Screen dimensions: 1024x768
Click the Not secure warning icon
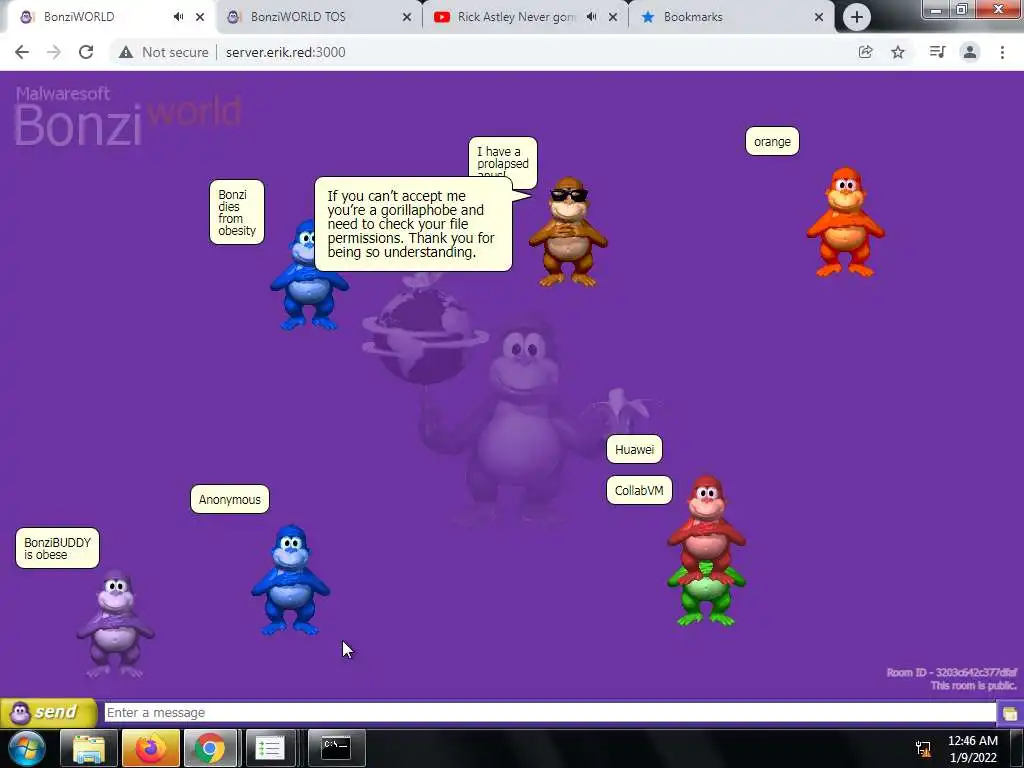coord(126,52)
